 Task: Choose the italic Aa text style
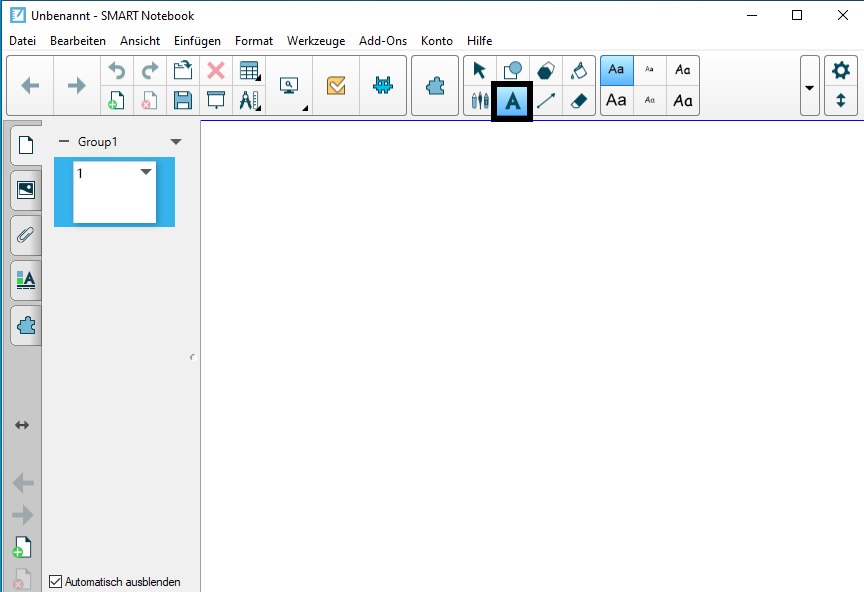pyautogui.click(x=683, y=70)
